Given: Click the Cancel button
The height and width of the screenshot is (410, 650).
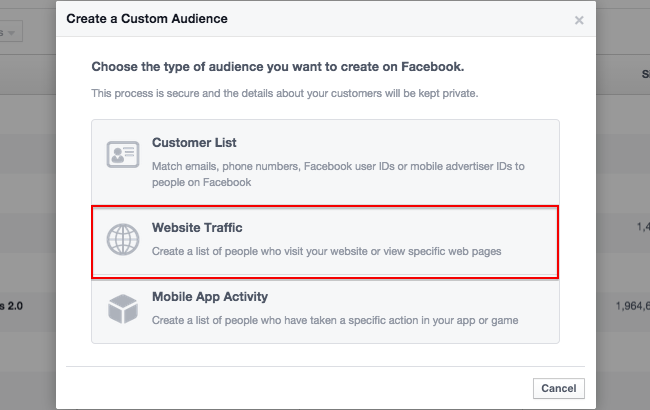Looking at the screenshot, I should 558,388.
